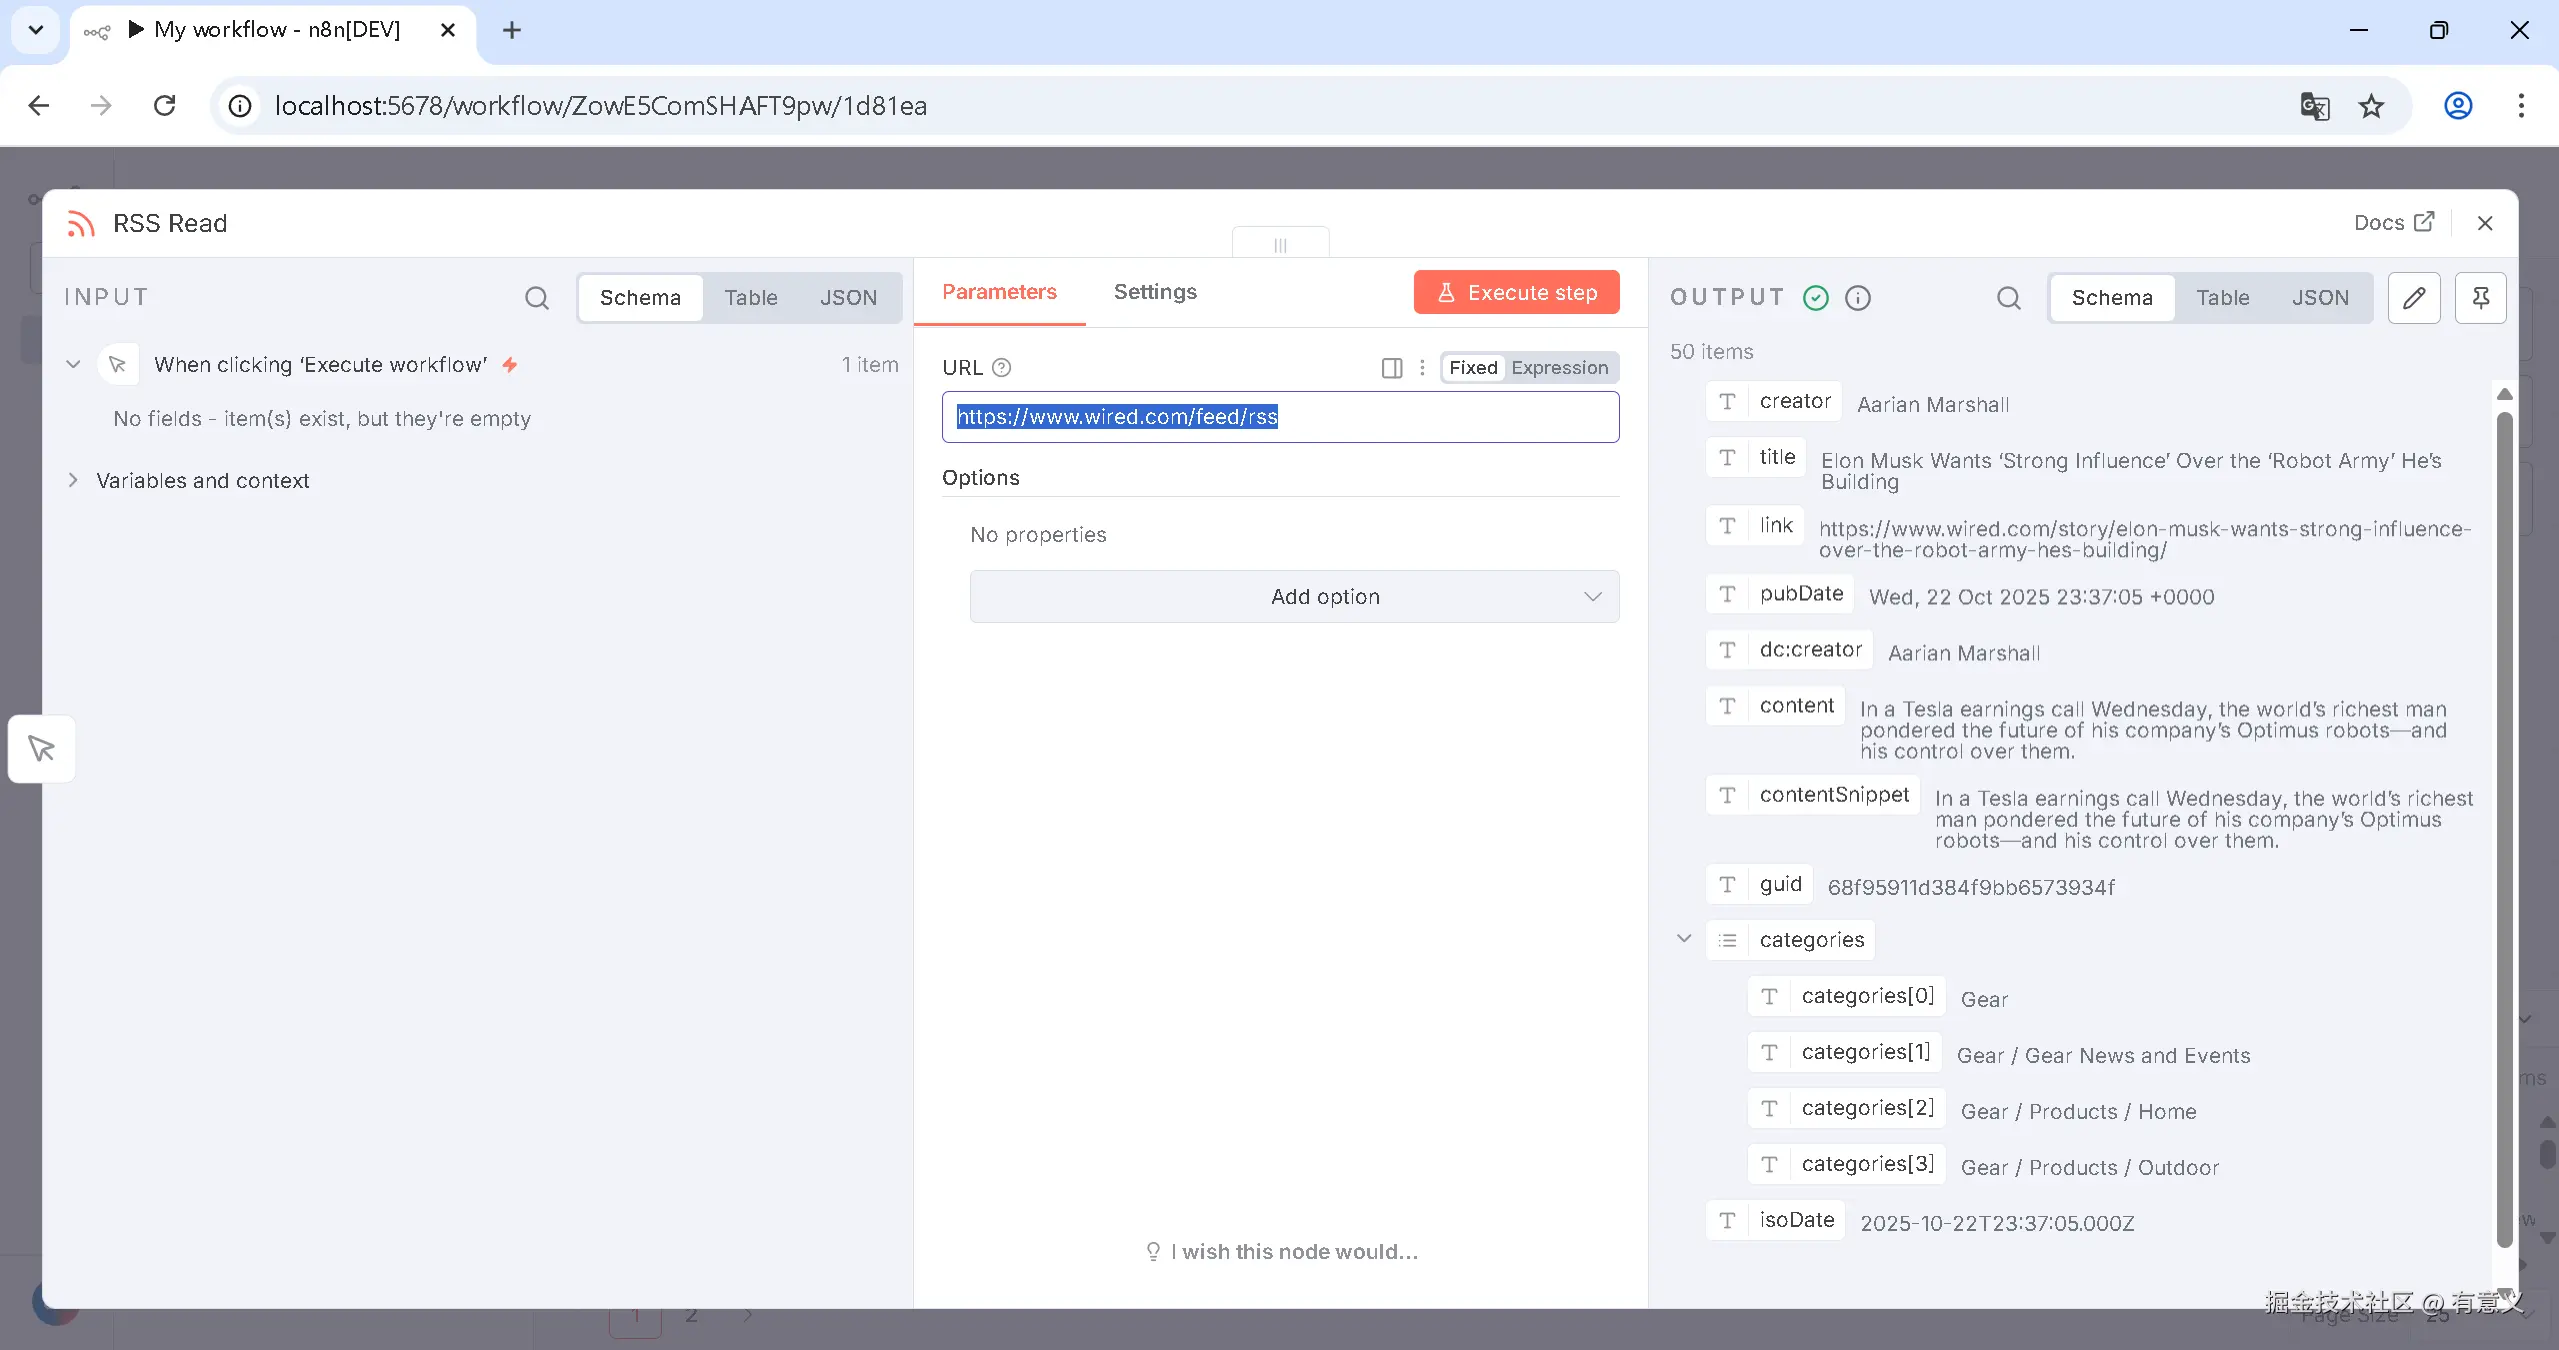Image resolution: width=2559 pixels, height=1350 pixels.
Task: Click the pencil edit output icon
Action: 2414,298
